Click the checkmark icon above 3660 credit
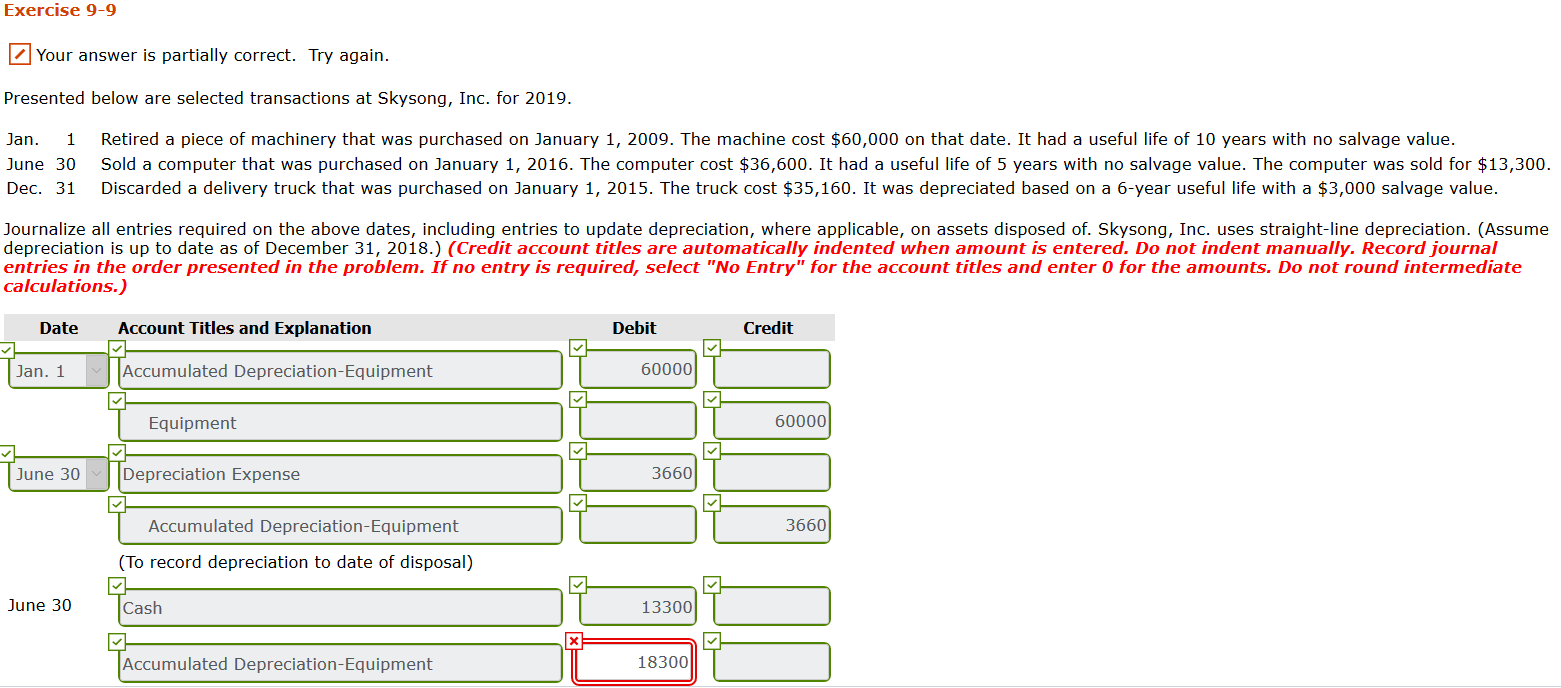The height and width of the screenshot is (688, 1561). click(x=712, y=503)
